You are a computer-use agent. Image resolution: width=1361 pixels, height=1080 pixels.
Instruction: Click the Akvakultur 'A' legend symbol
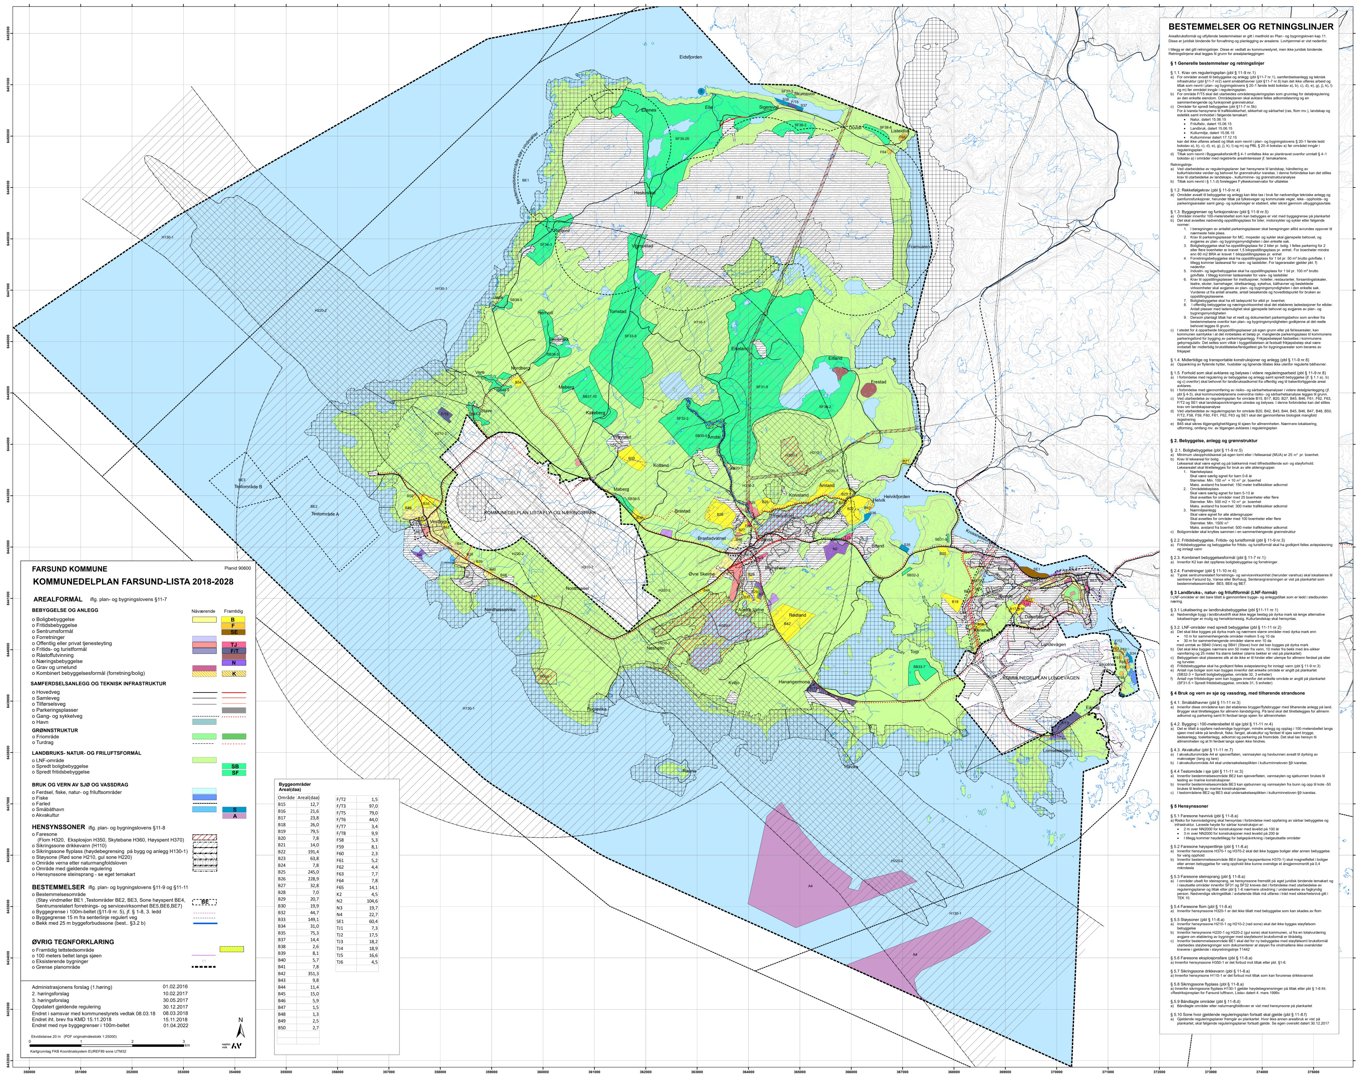pyautogui.click(x=235, y=815)
